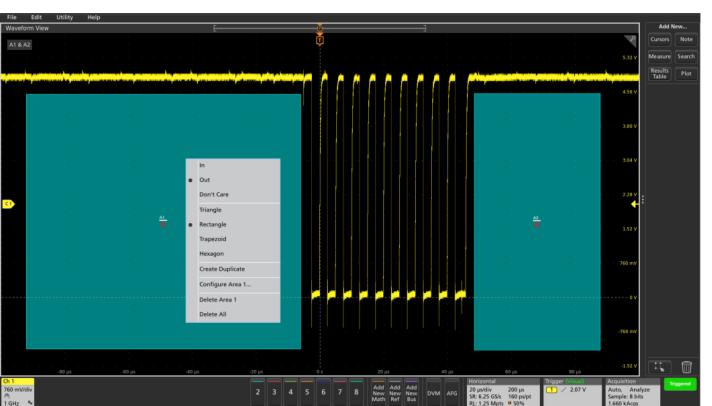Choose Create Duplicate from context menu
This screenshot has width=712, height=406.
pyautogui.click(x=233, y=269)
